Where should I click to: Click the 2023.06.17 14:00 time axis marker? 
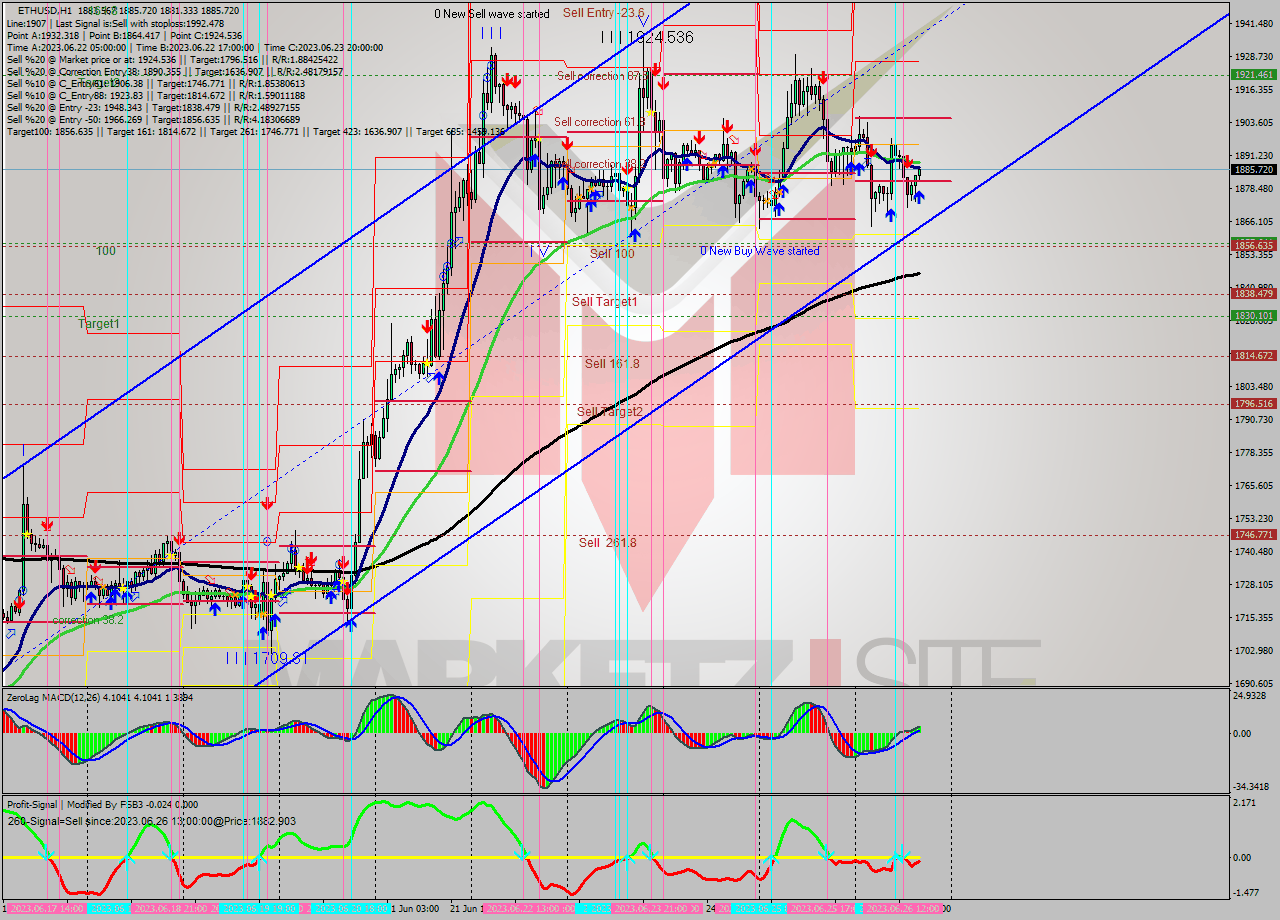coord(46,909)
